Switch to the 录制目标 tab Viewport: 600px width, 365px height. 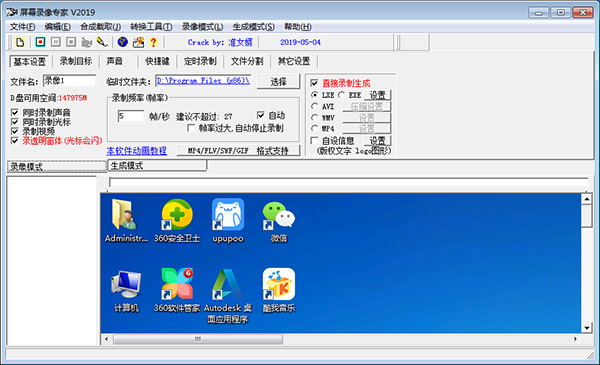point(76,61)
